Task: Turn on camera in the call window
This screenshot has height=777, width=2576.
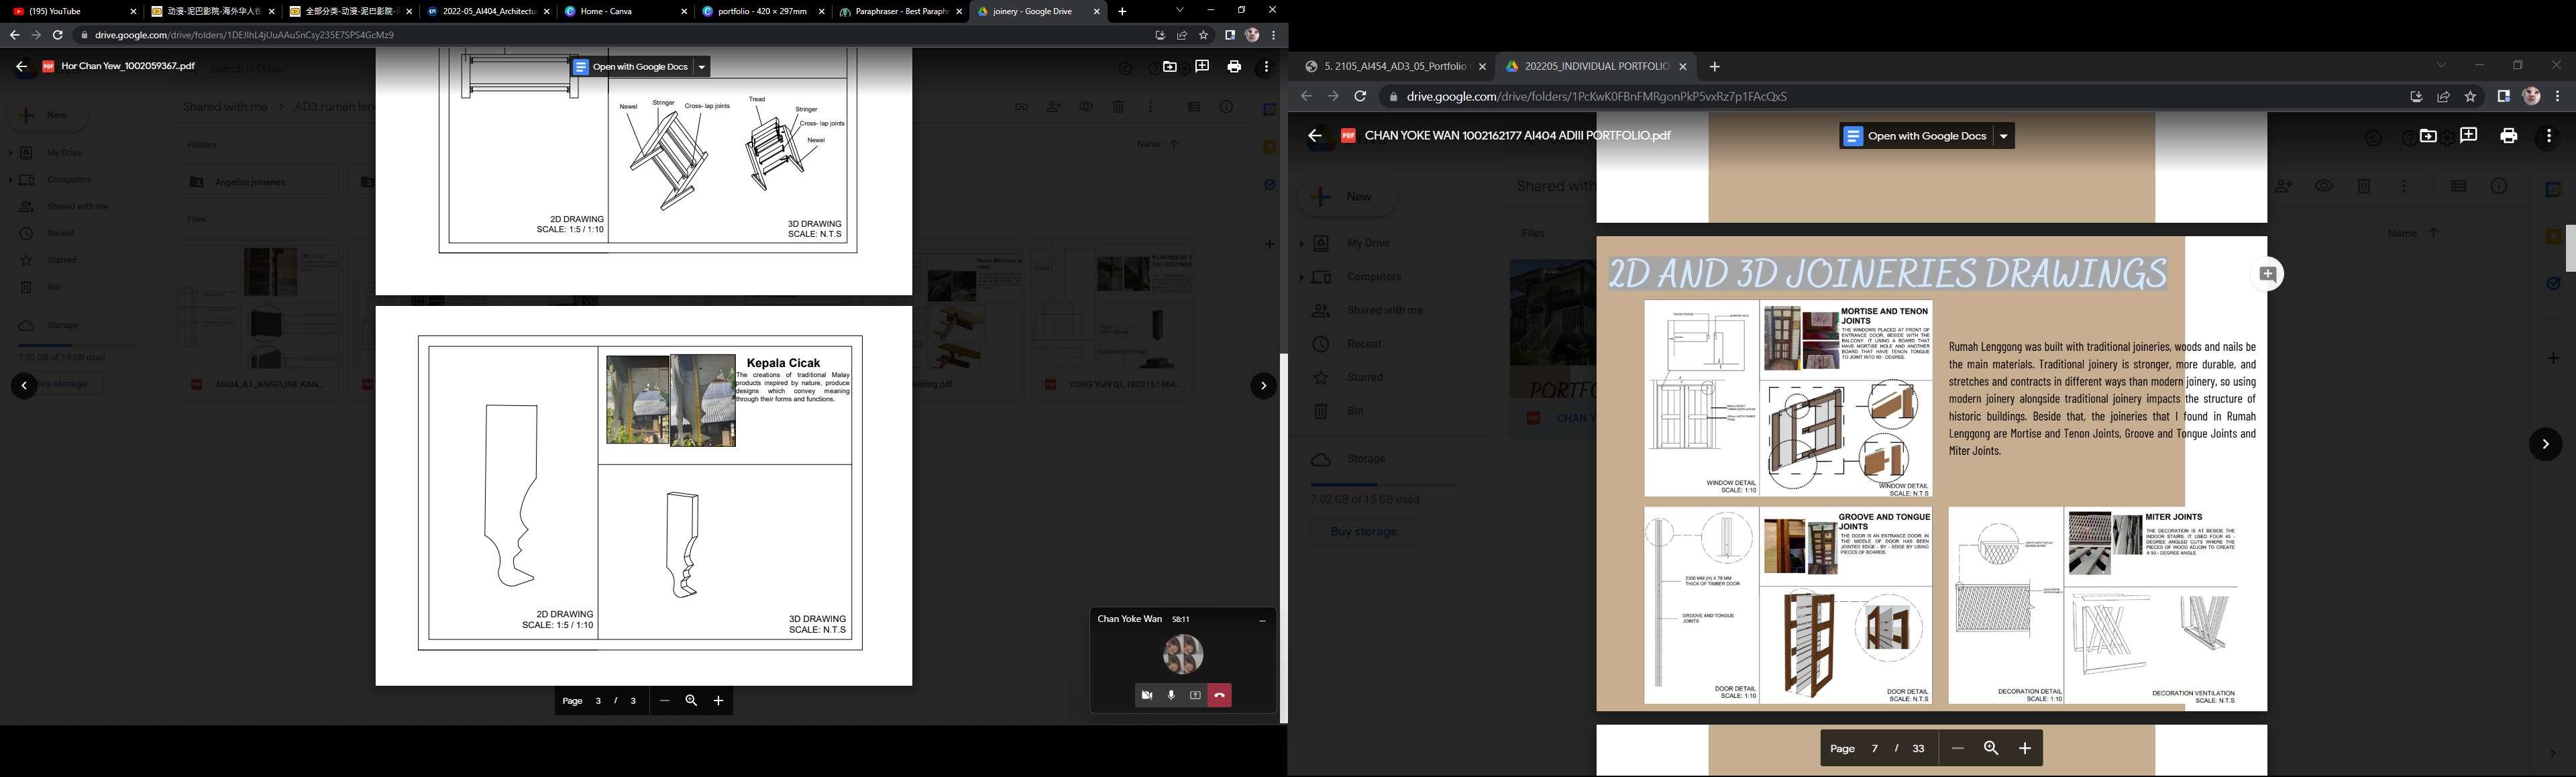Action: (1146, 695)
